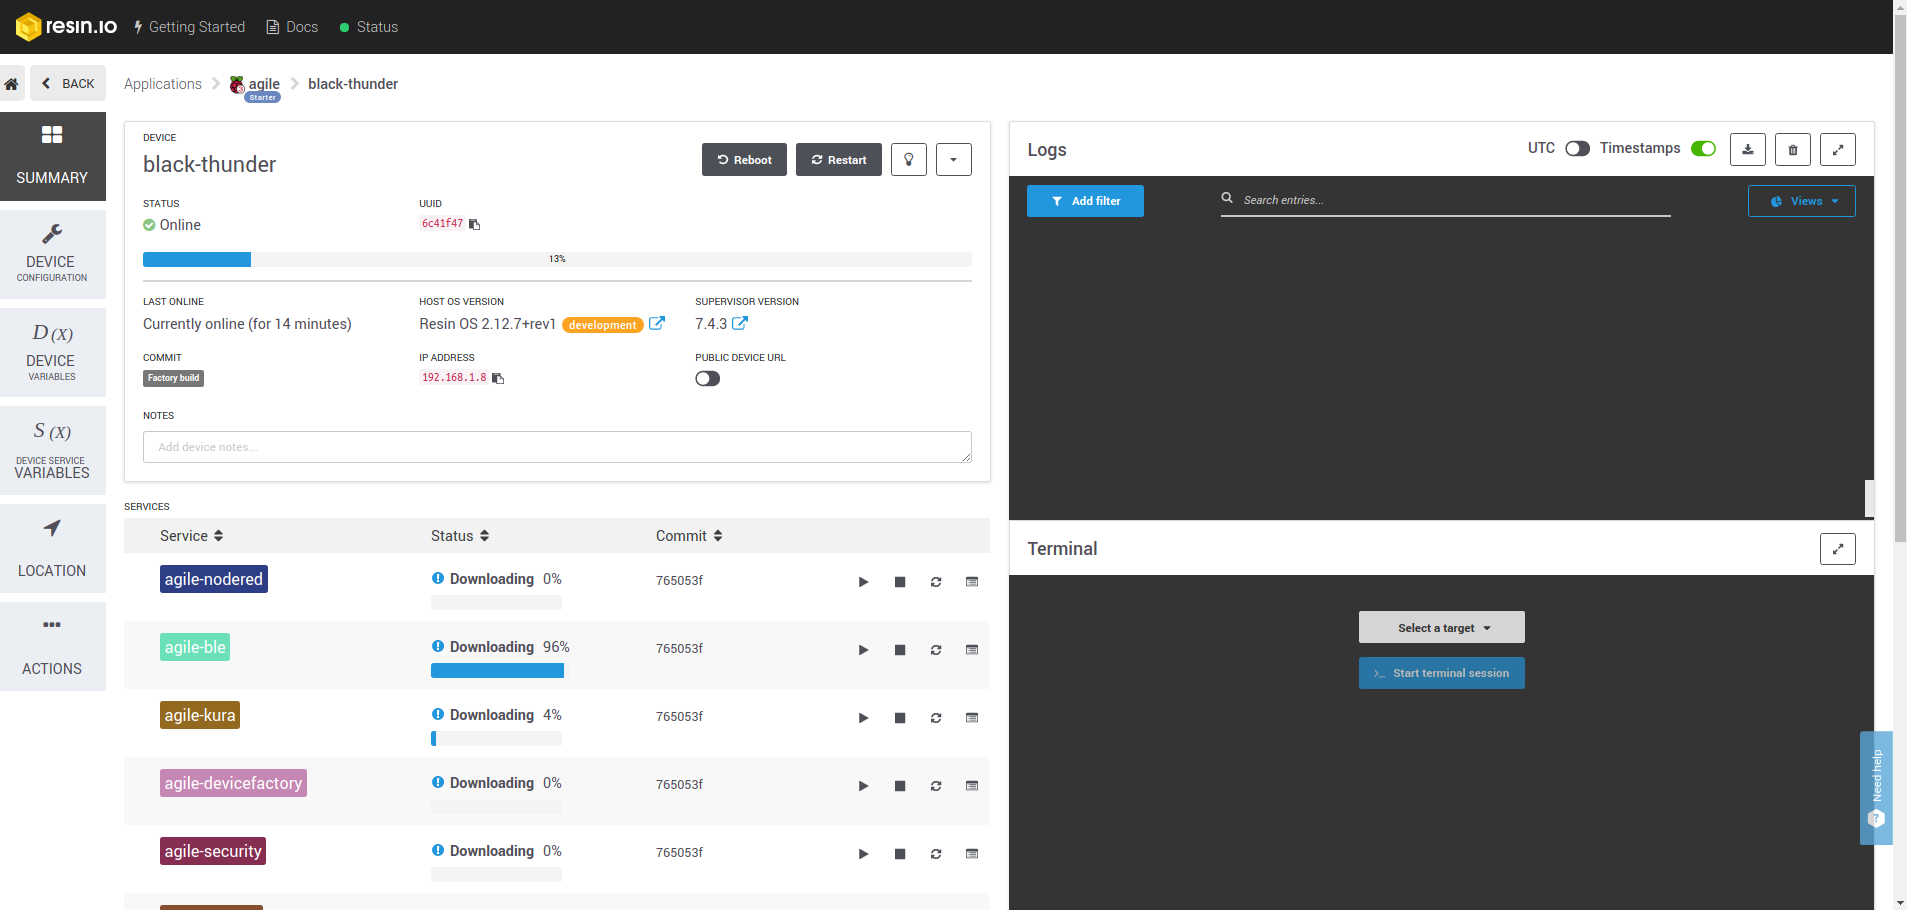Click the development OS badge
This screenshot has width=1907, height=910.
(603, 325)
